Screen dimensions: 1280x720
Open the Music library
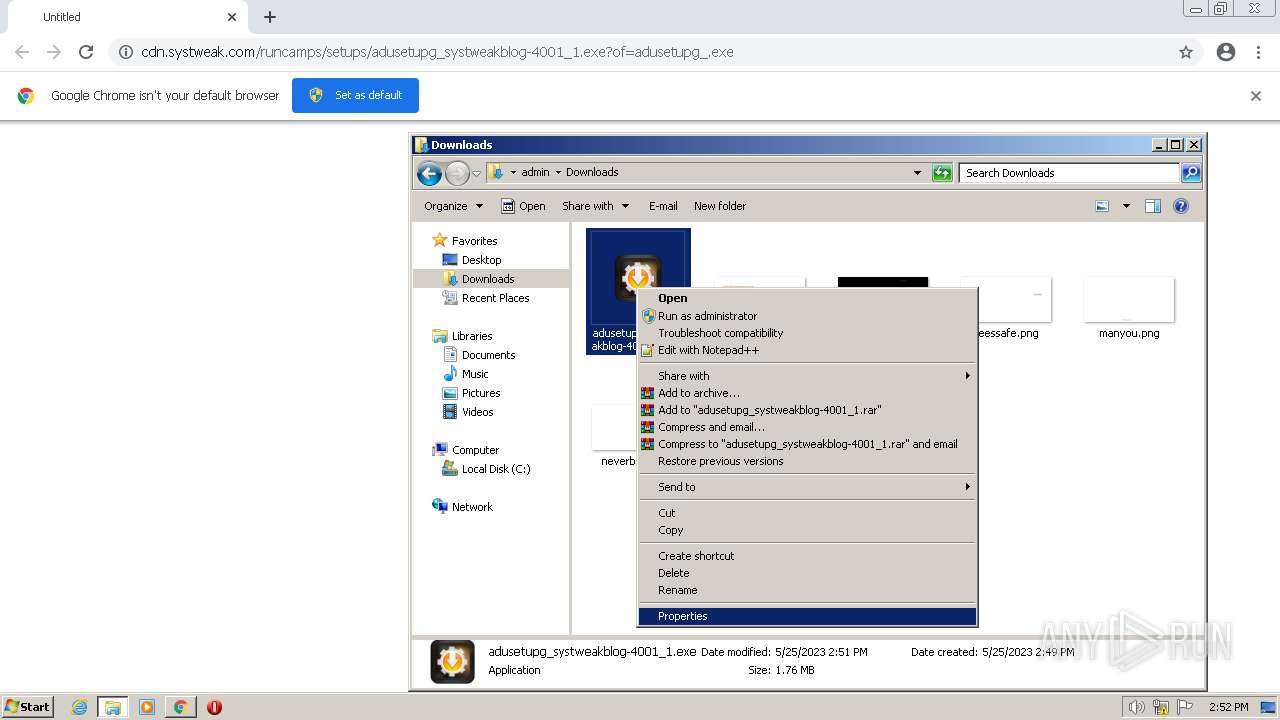[466, 374]
